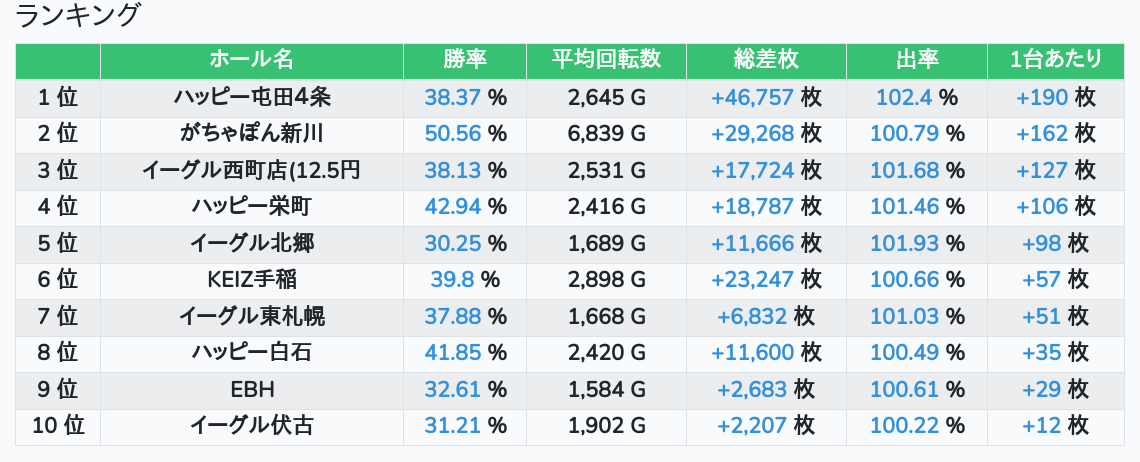Select the EBH hall name
Viewport: 1140px width, 462px height.
point(252,389)
